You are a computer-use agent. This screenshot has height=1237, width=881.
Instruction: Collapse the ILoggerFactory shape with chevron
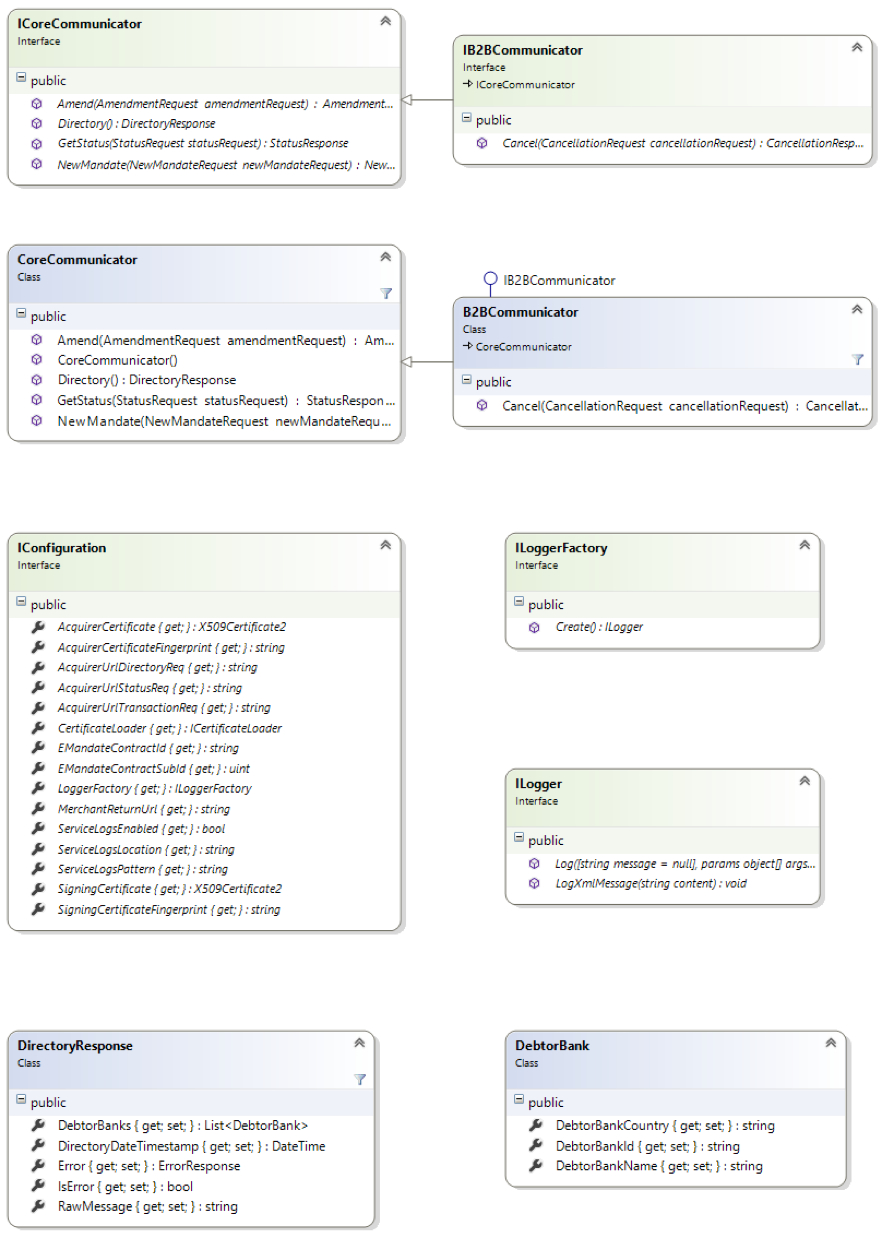pos(804,545)
